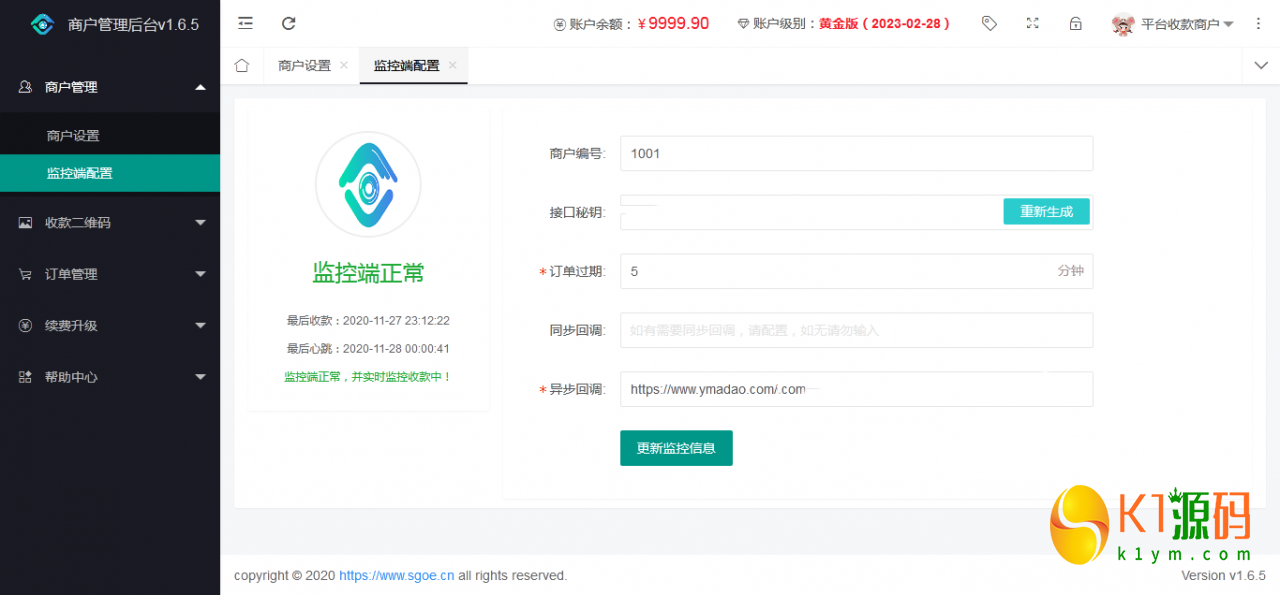Click the user avatar image
This screenshot has width=1280, height=595.
tap(1123, 24)
